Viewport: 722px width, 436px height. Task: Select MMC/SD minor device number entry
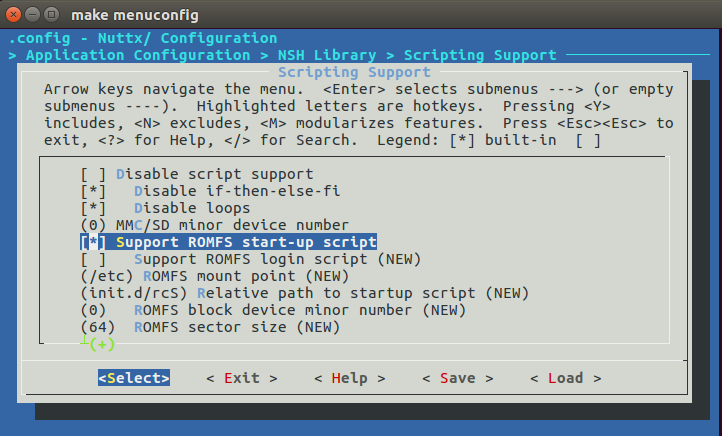[x=214, y=225]
